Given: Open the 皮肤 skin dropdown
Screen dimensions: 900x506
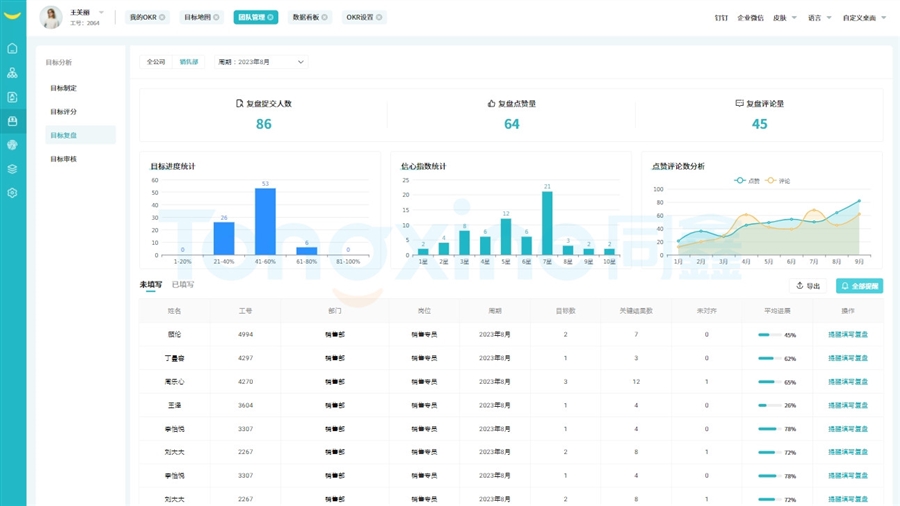Looking at the screenshot, I should tap(785, 18).
